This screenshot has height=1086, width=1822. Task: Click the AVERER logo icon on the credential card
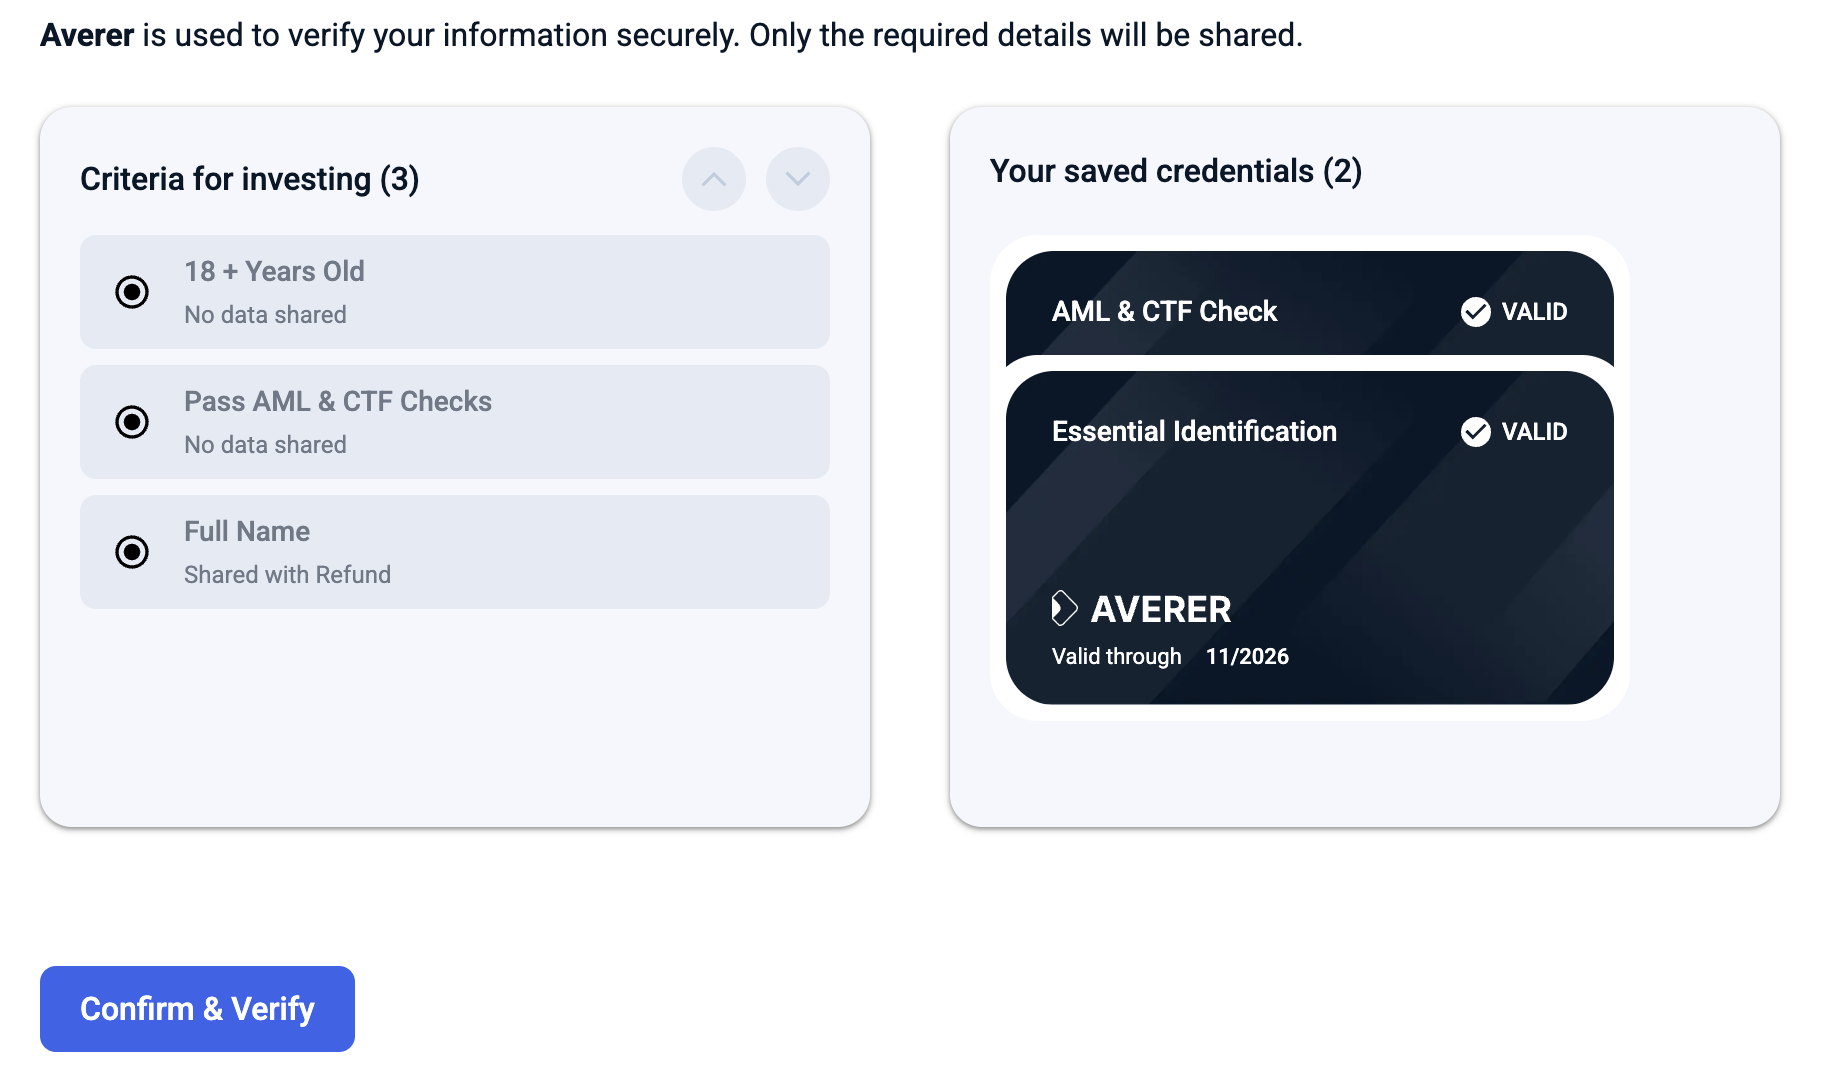point(1063,608)
